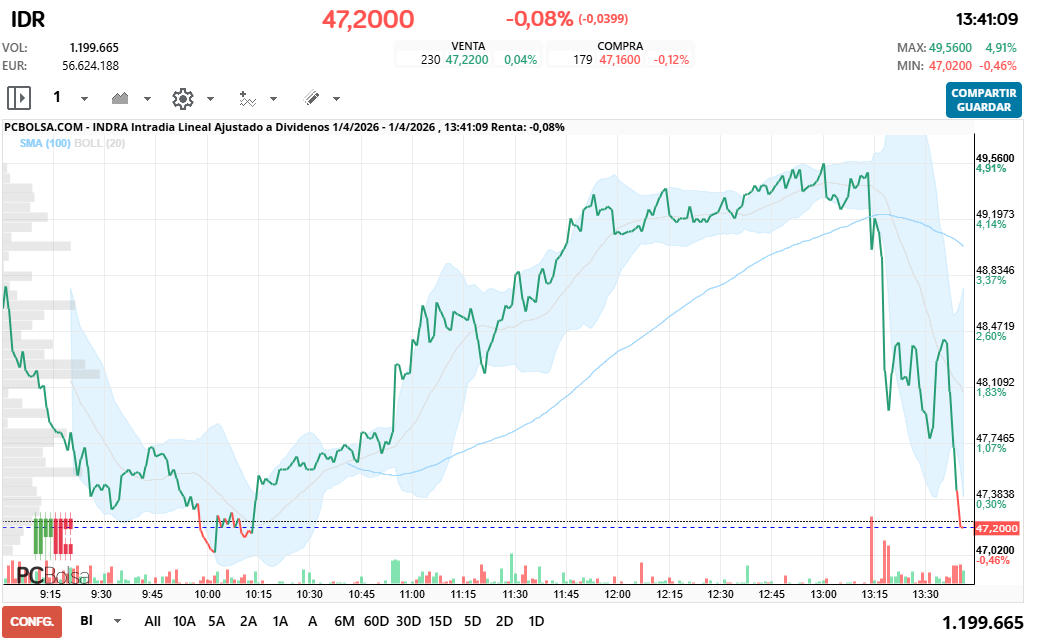Select the 5A time range

[216, 621]
